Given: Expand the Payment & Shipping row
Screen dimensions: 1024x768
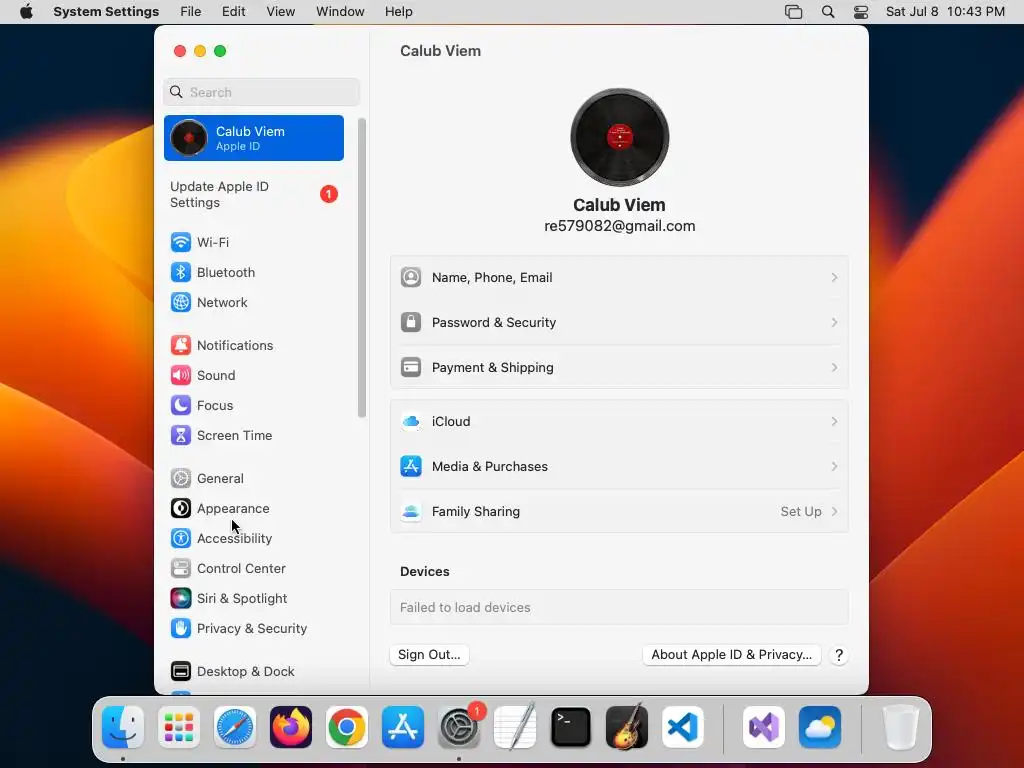Looking at the screenshot, I should 619,368.
